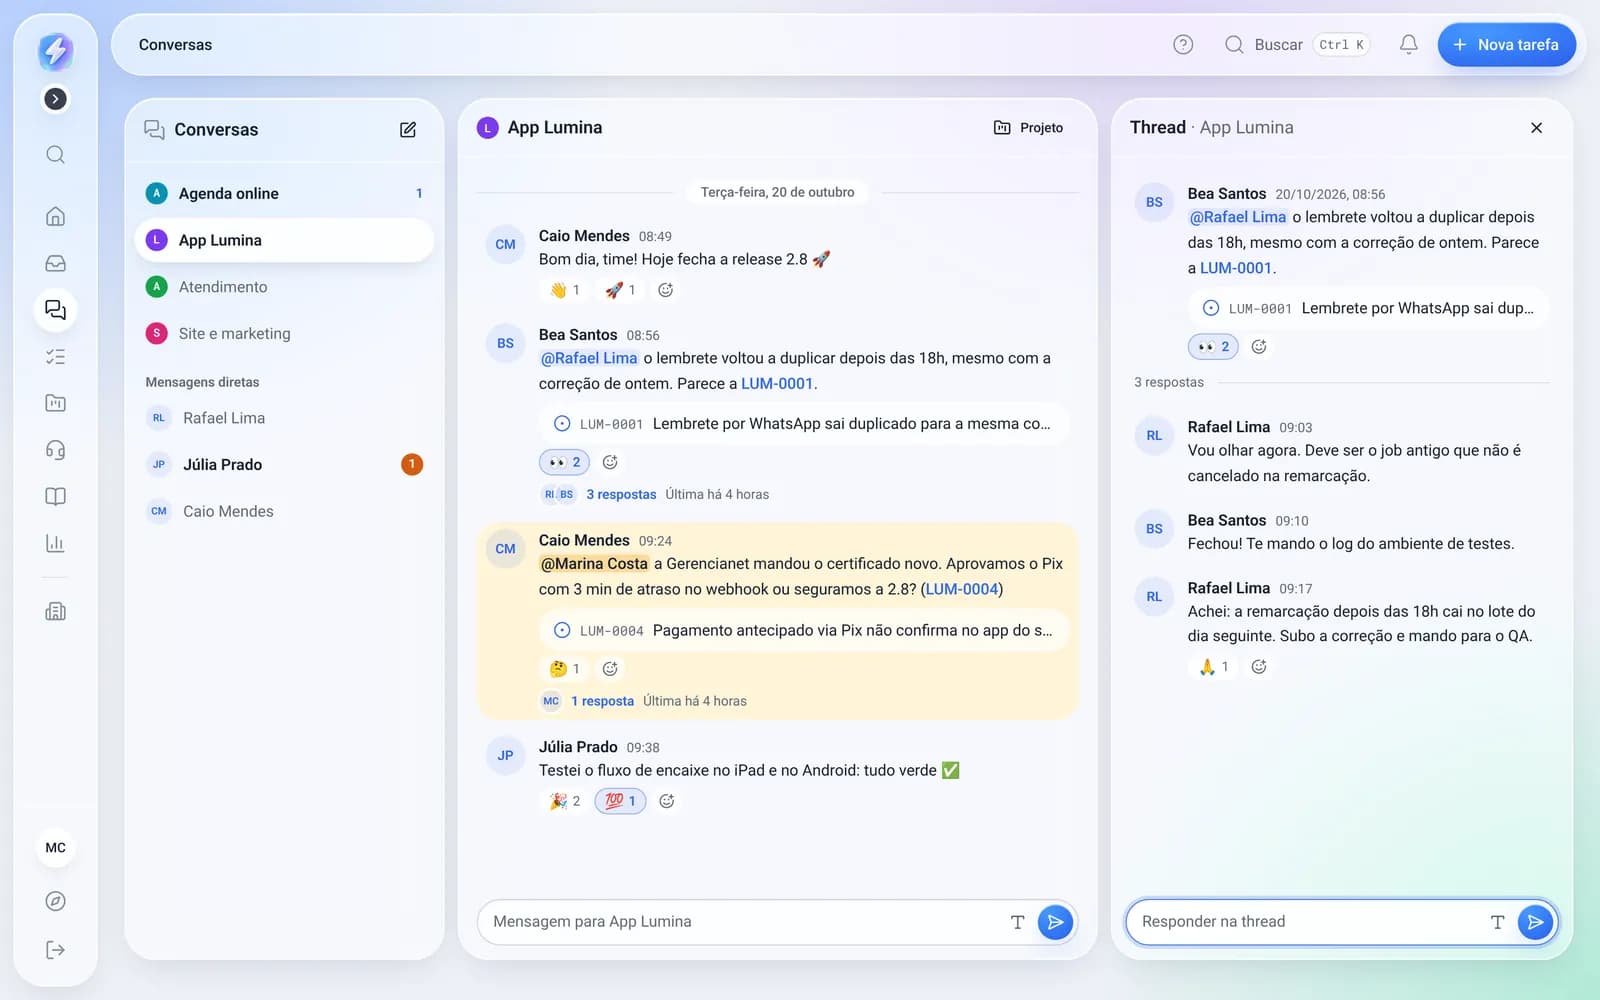
Task: Add reaction to Bea's 08:56 channel message
Action: coord(610,462)
